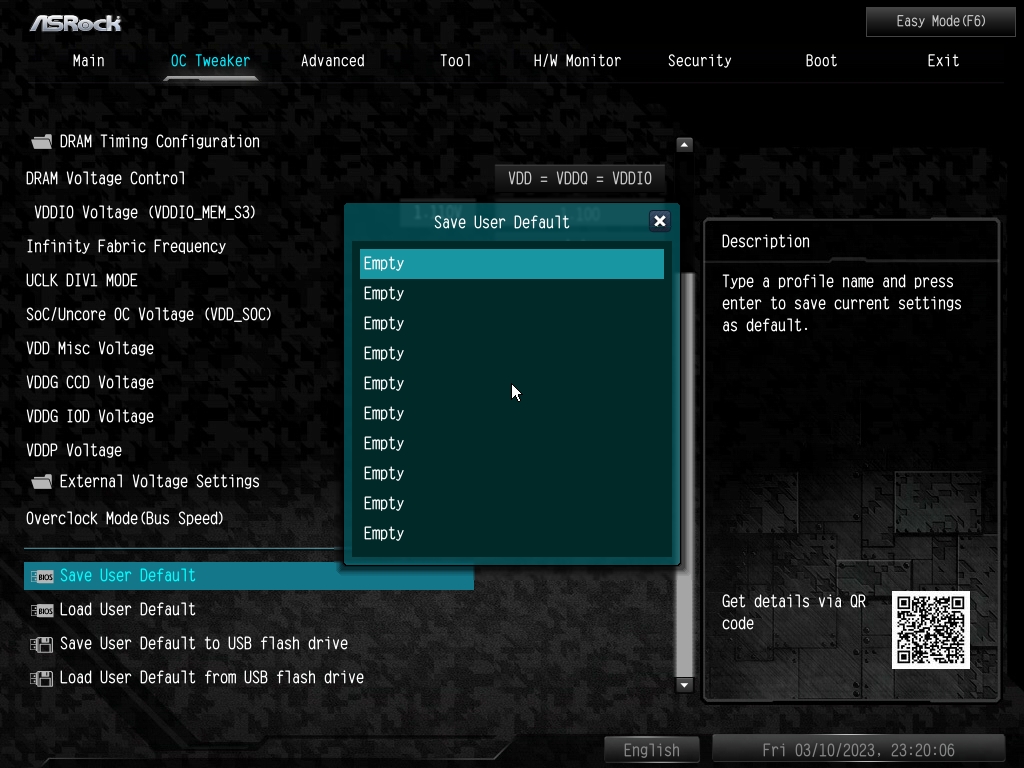The image size is (1024, 768).
Task: Open the Boot tab
Action: point(821,61)
